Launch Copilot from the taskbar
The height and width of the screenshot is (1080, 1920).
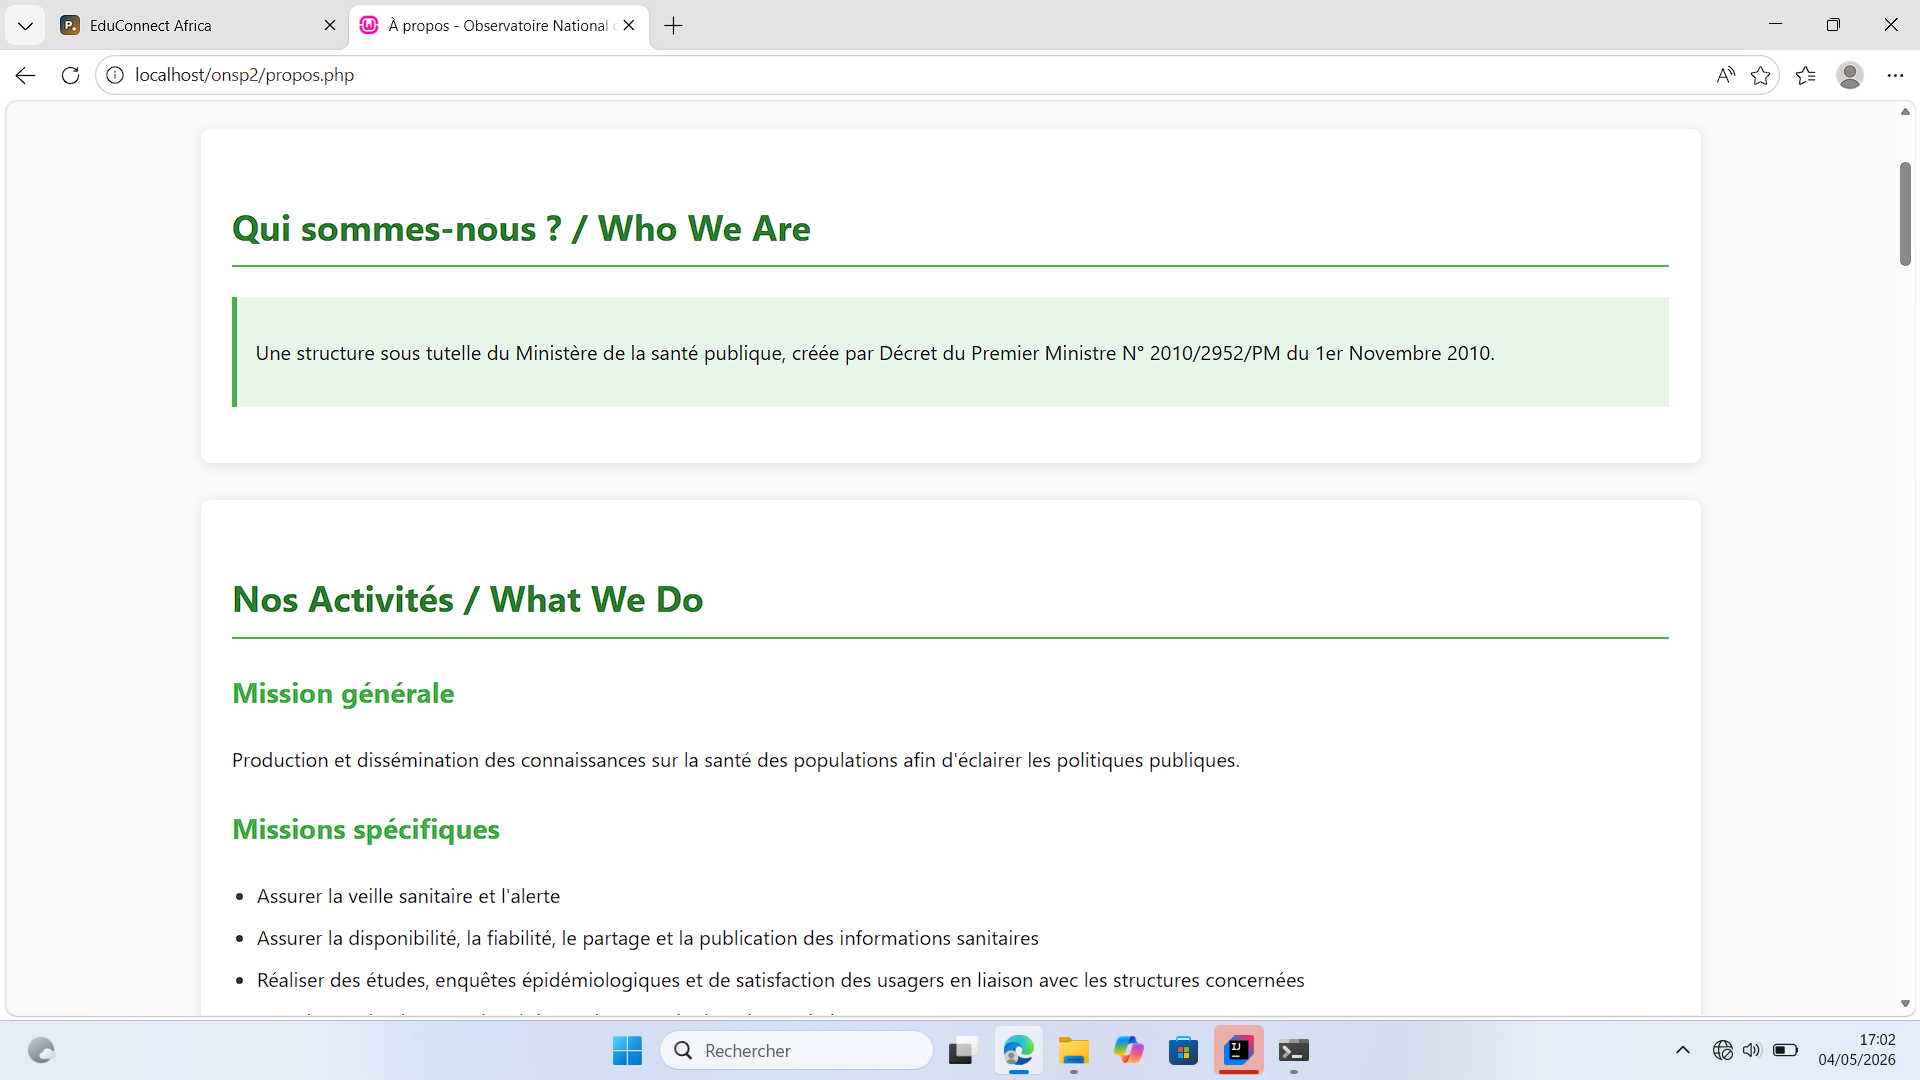[x=1129, y=1051]
